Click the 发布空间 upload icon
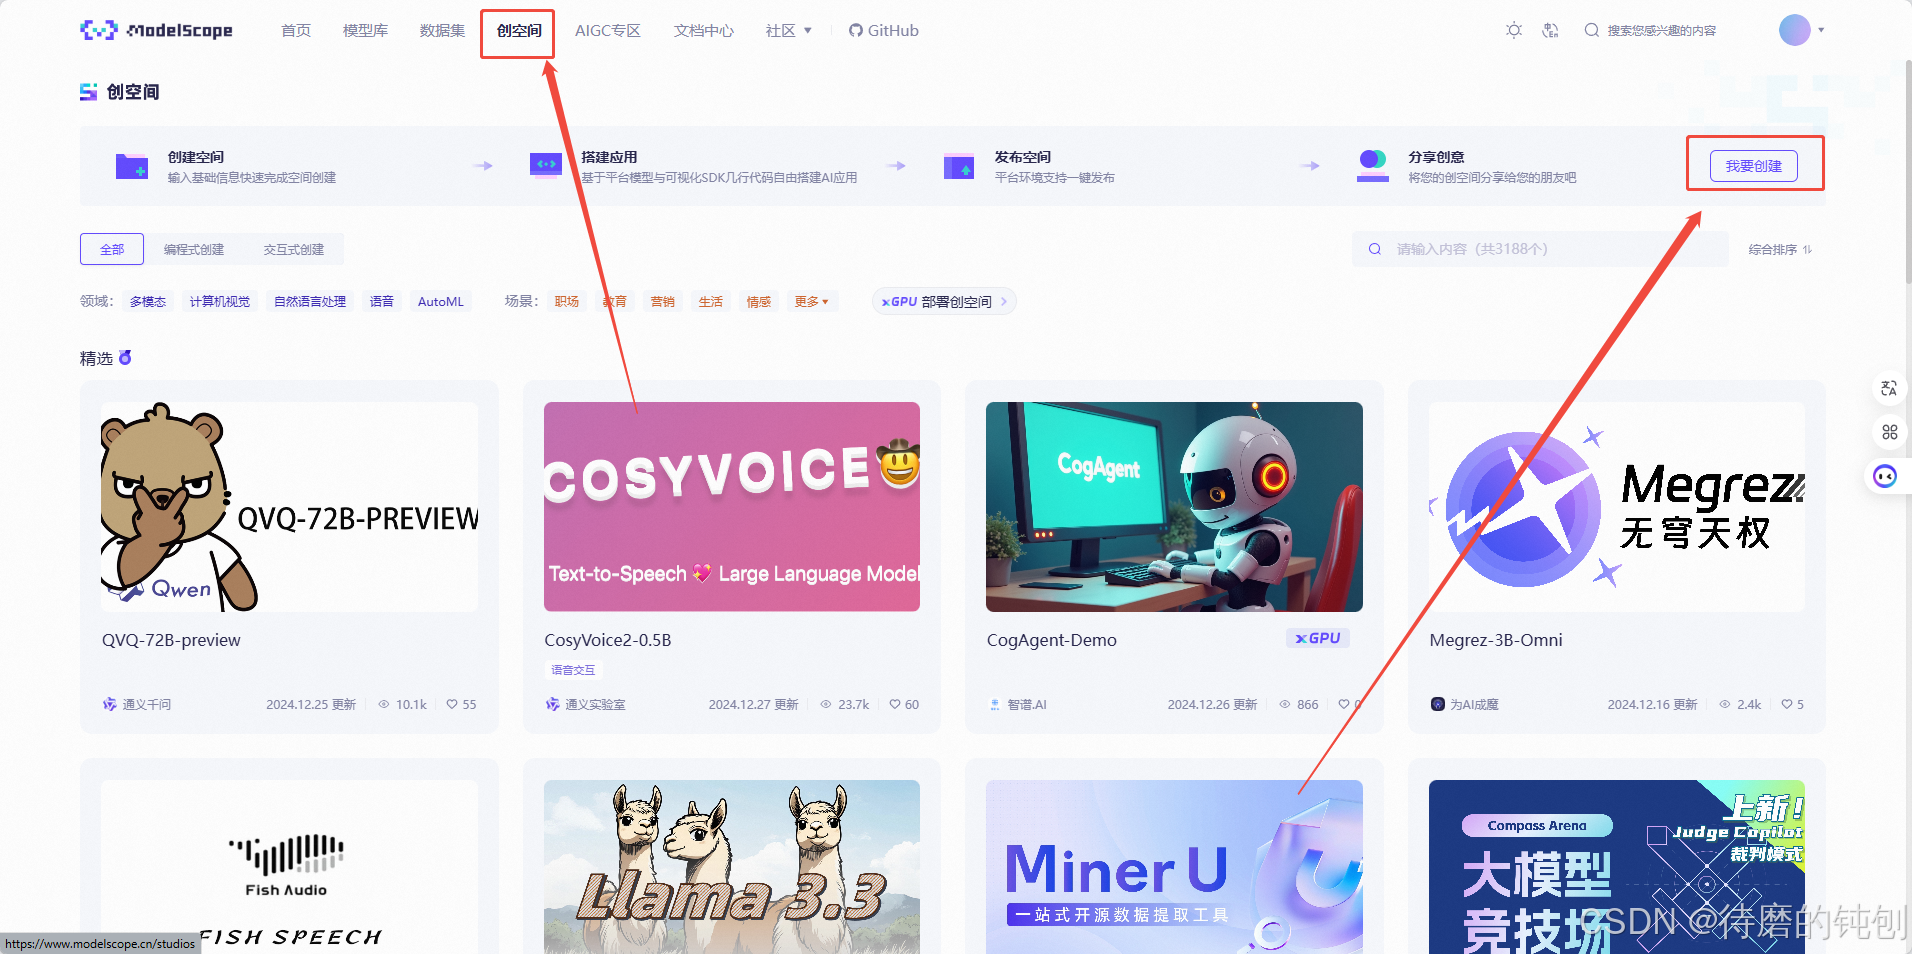 pos(959,166)
